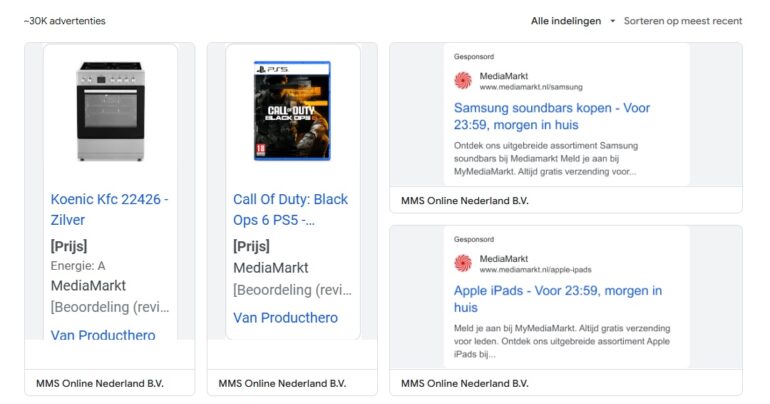
Task: Click MediaMarkt logo in Apple iPads ad
Action: (463, 263)
